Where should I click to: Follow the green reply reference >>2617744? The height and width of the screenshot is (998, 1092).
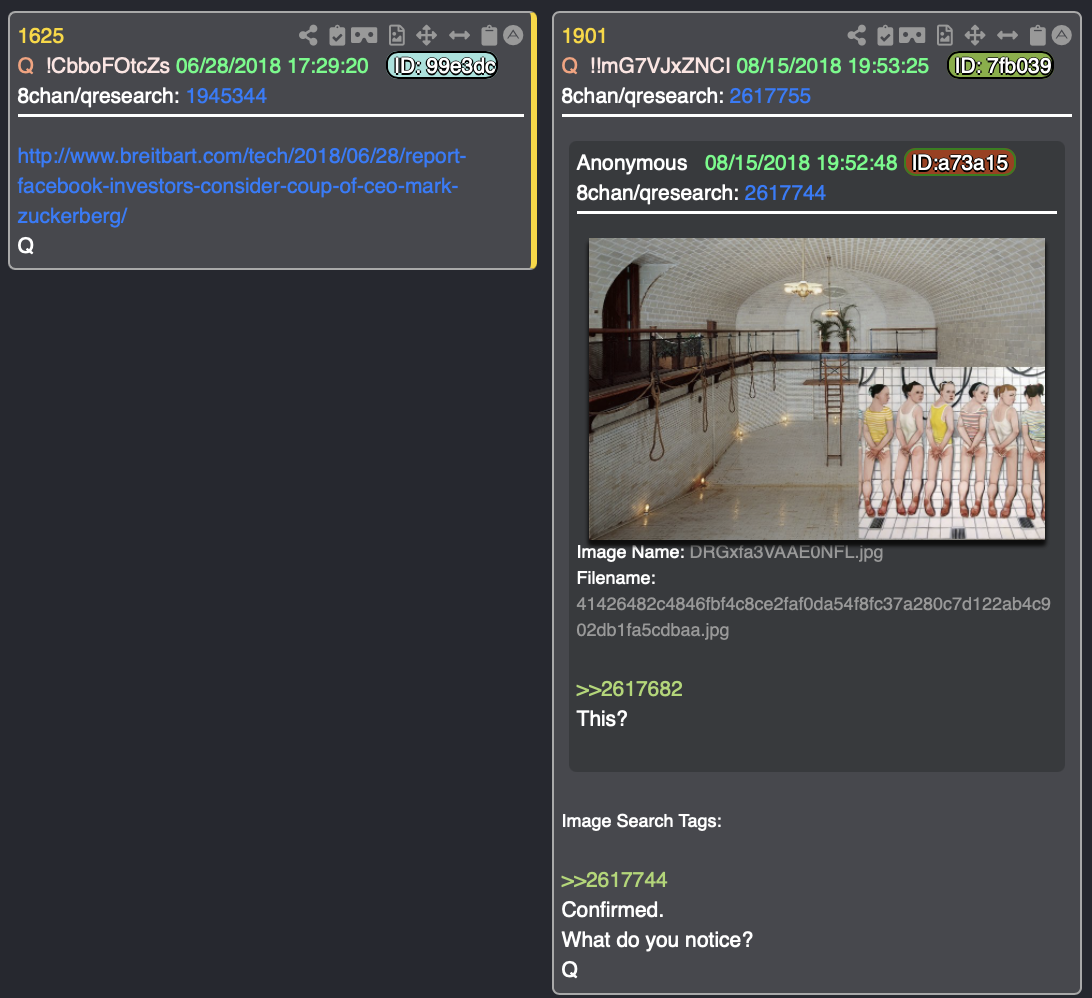coord(614,880)
